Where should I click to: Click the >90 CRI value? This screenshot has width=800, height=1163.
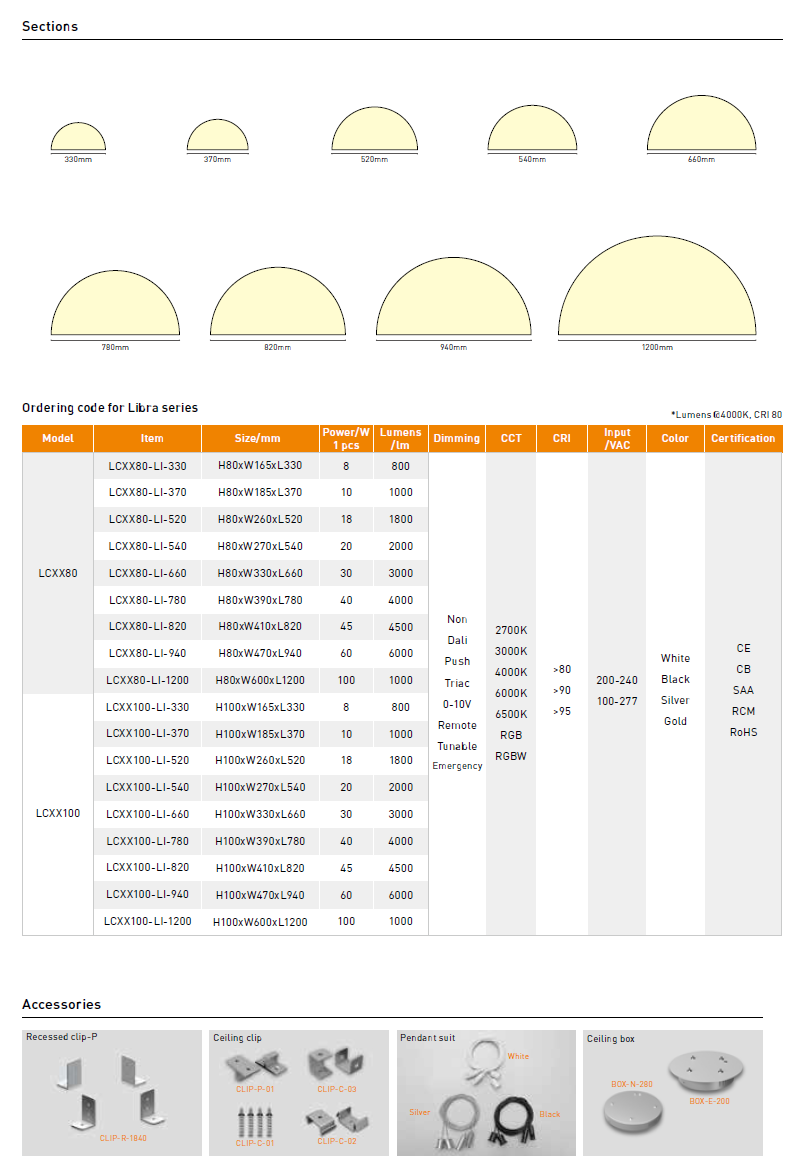[x=562, y=690]
